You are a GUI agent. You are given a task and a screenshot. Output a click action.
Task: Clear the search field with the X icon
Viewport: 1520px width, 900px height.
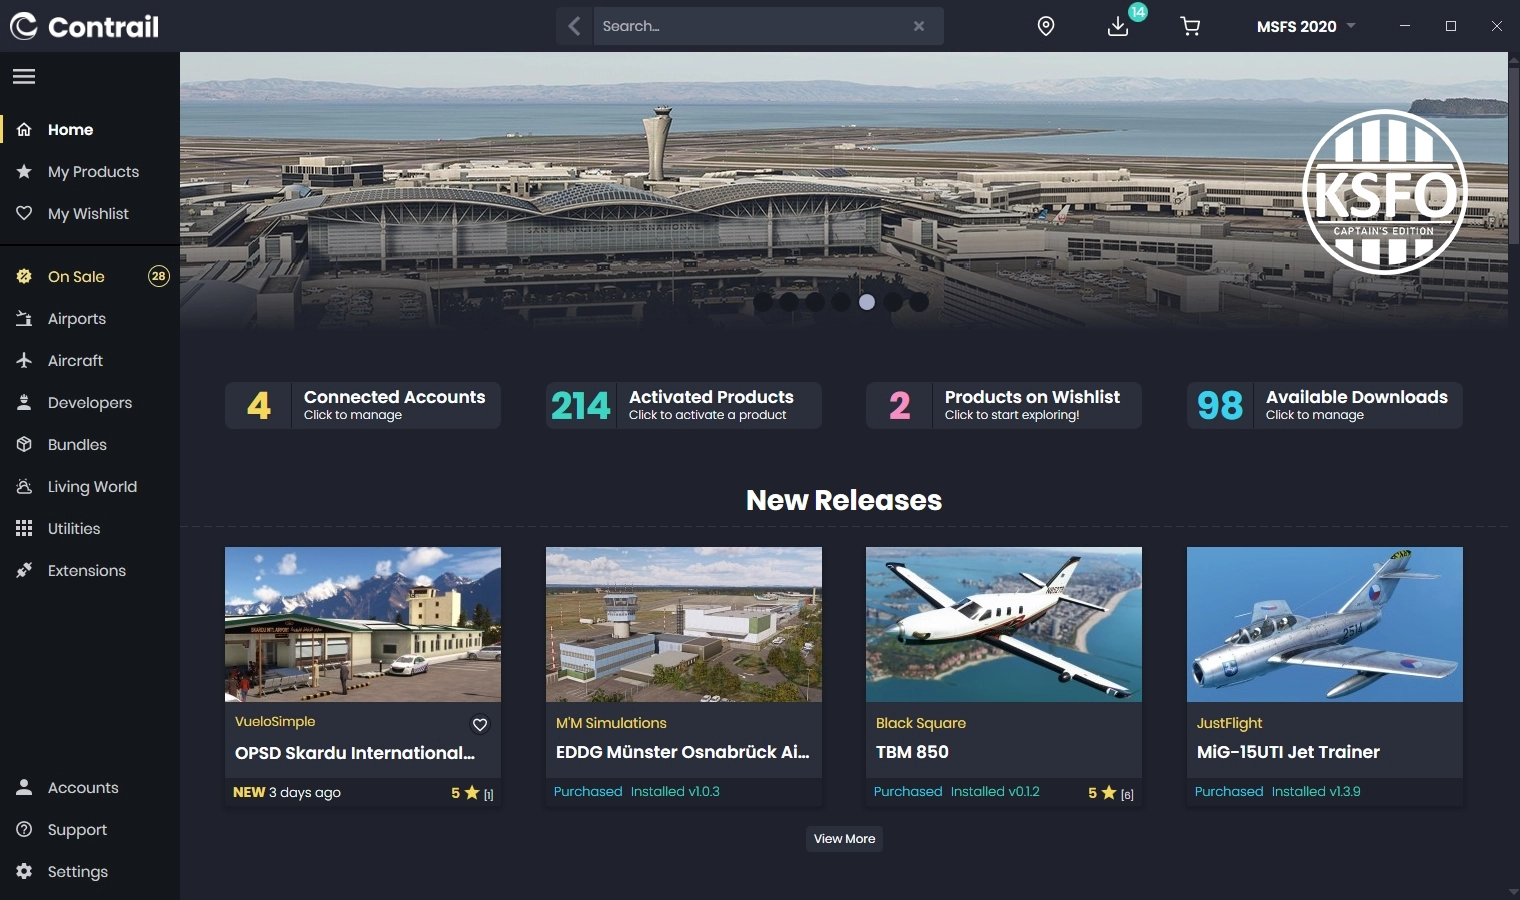[919, 26]
